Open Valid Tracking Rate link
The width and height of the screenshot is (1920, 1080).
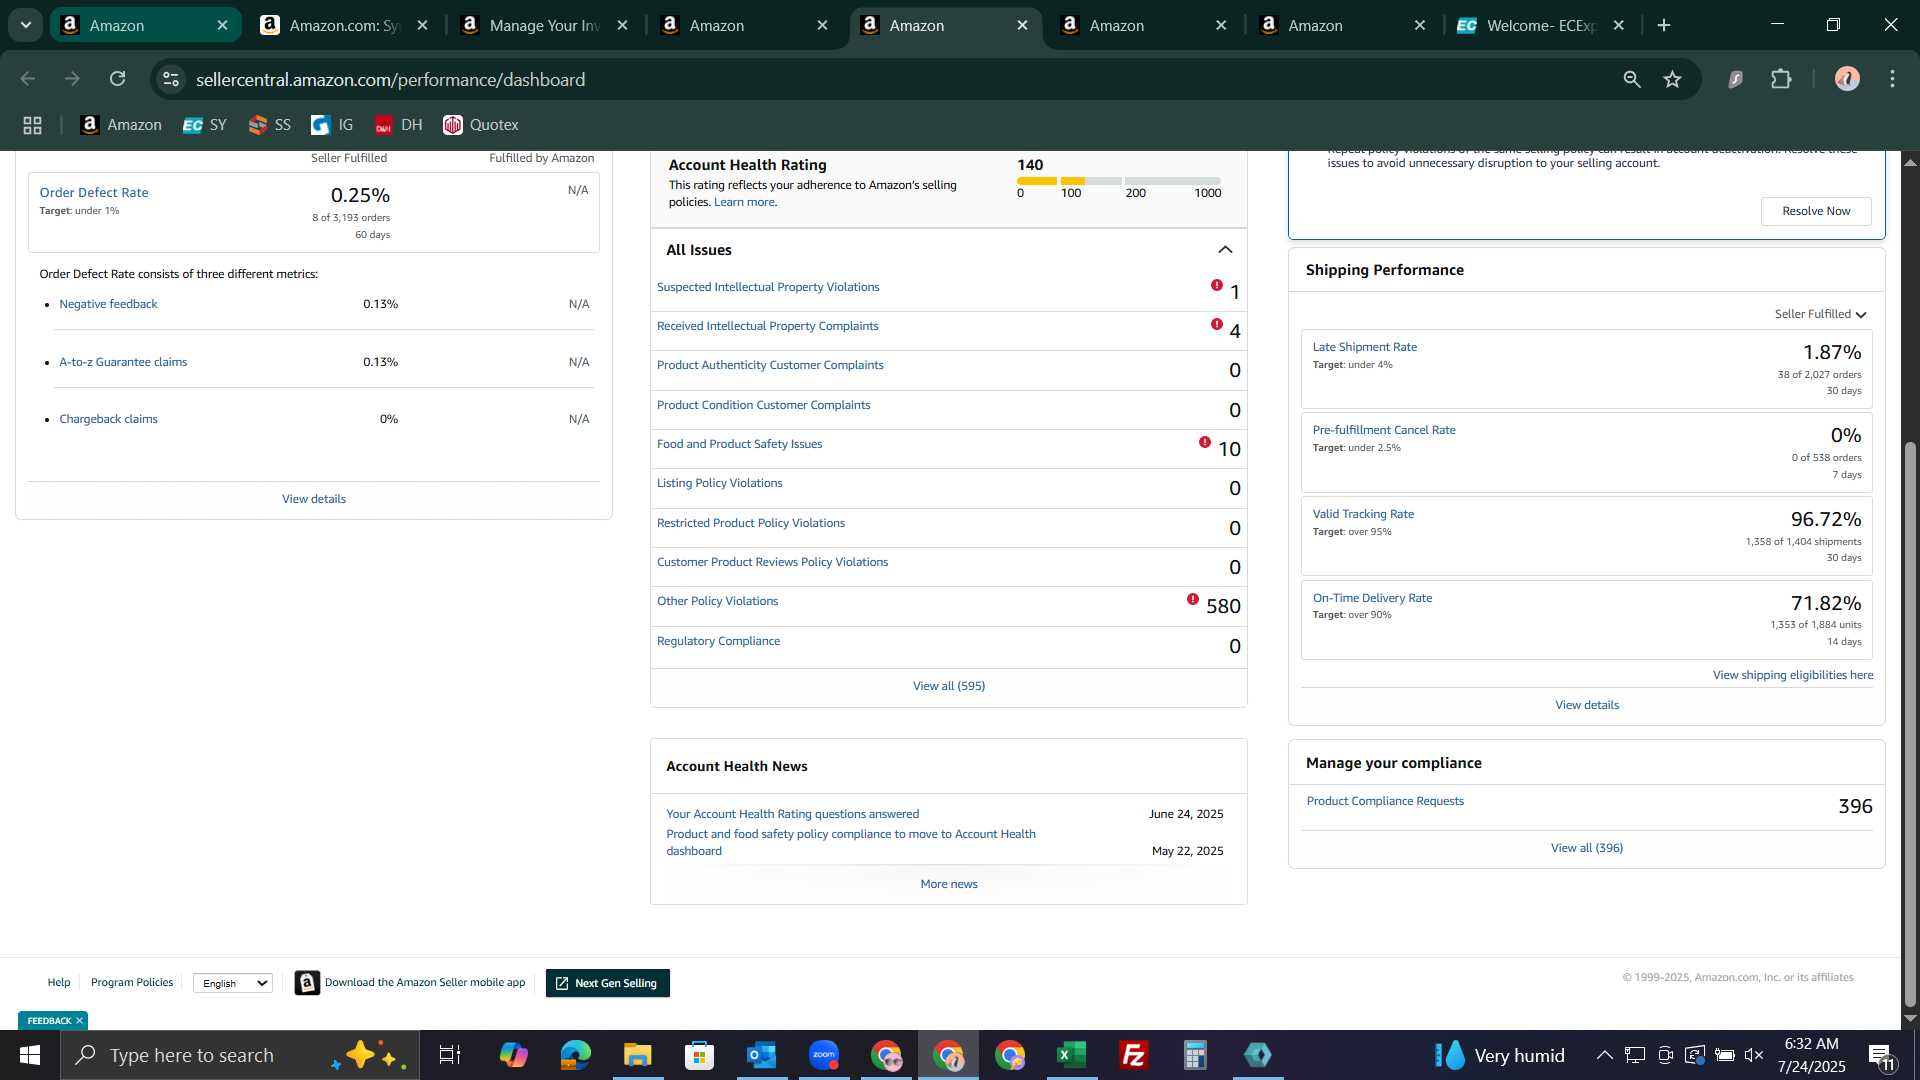1363,514
